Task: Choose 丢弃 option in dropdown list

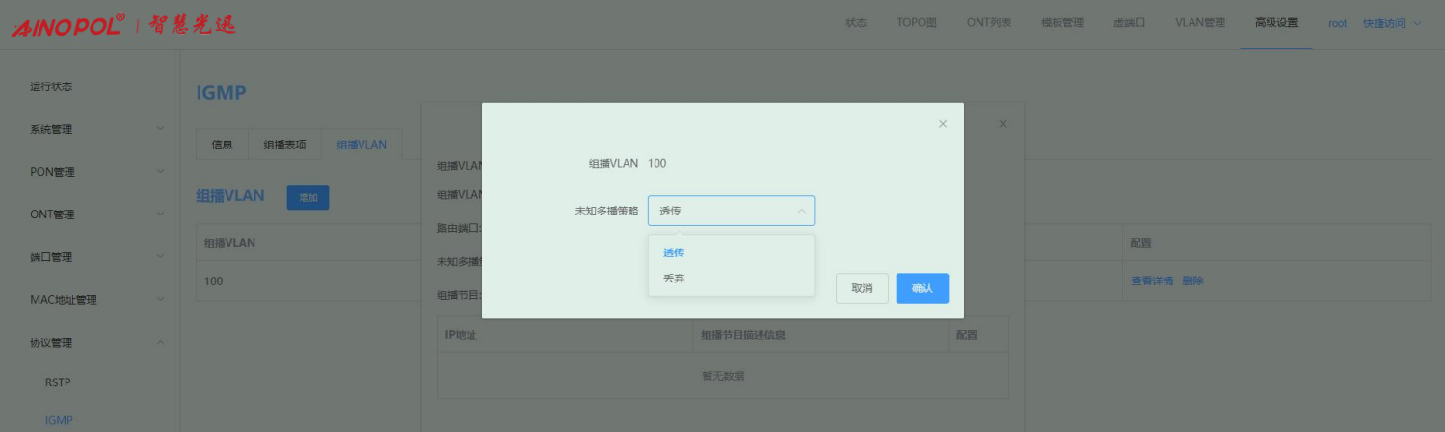Action: click(674, 278)
